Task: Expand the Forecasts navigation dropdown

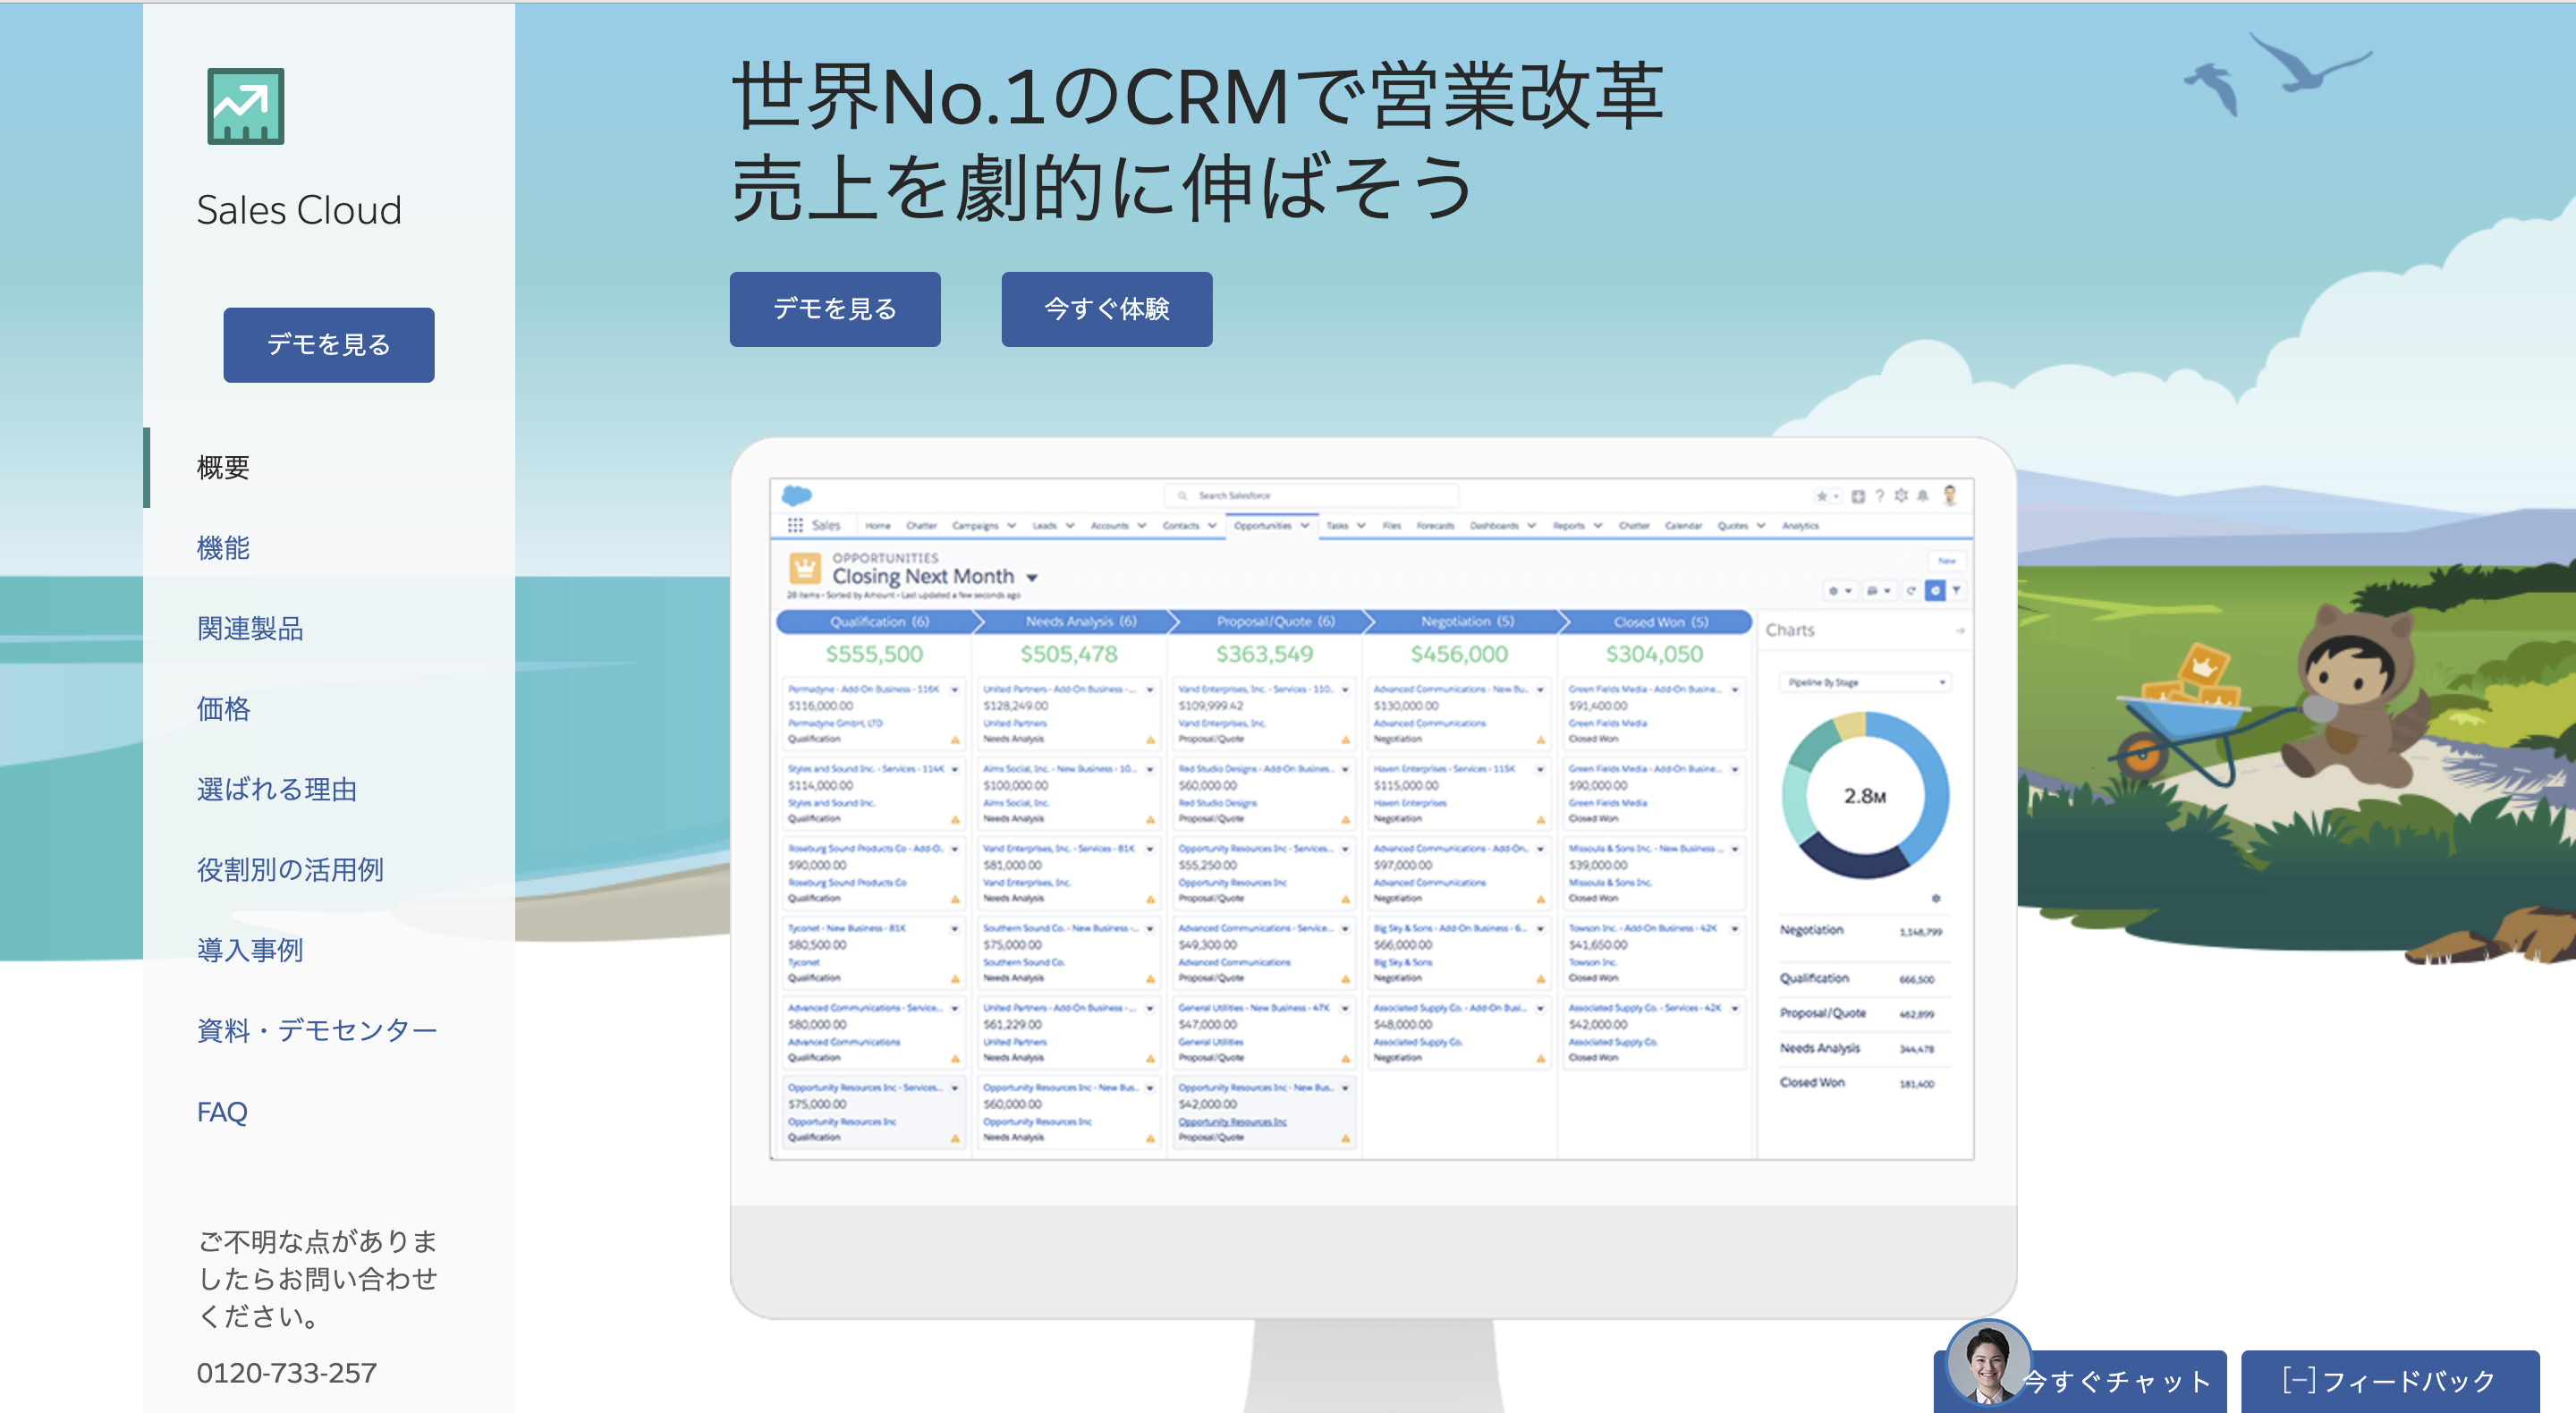Action: point(1436,528)
